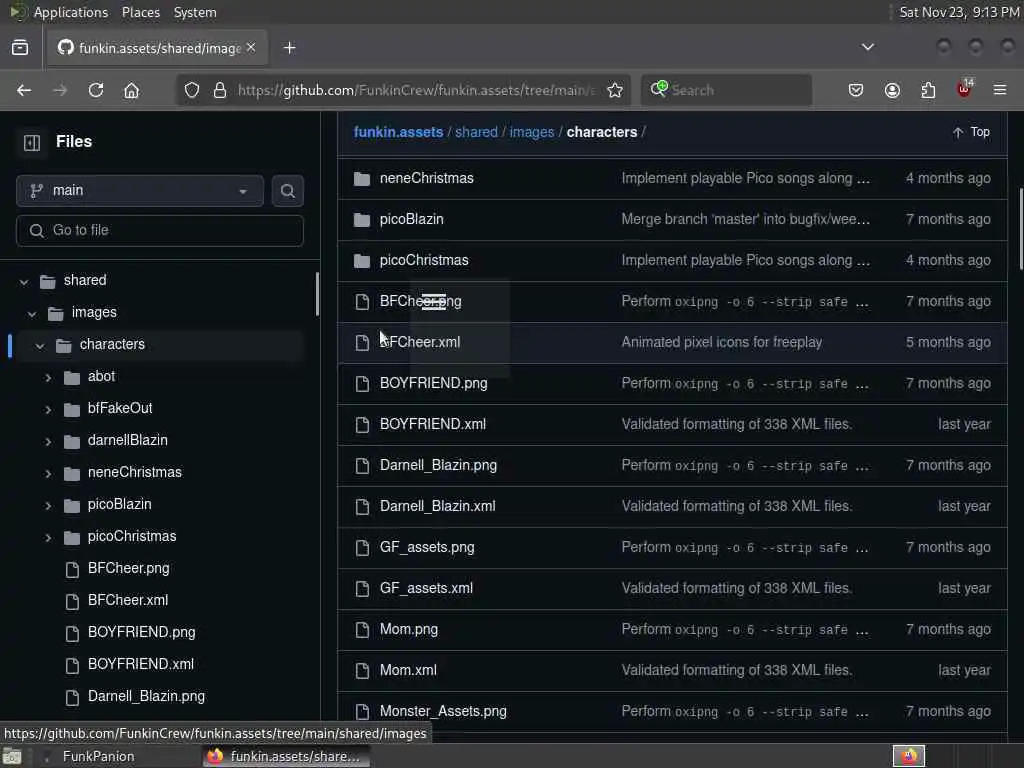
Task: Open the Pocket save icon
Action: point(856,90)
